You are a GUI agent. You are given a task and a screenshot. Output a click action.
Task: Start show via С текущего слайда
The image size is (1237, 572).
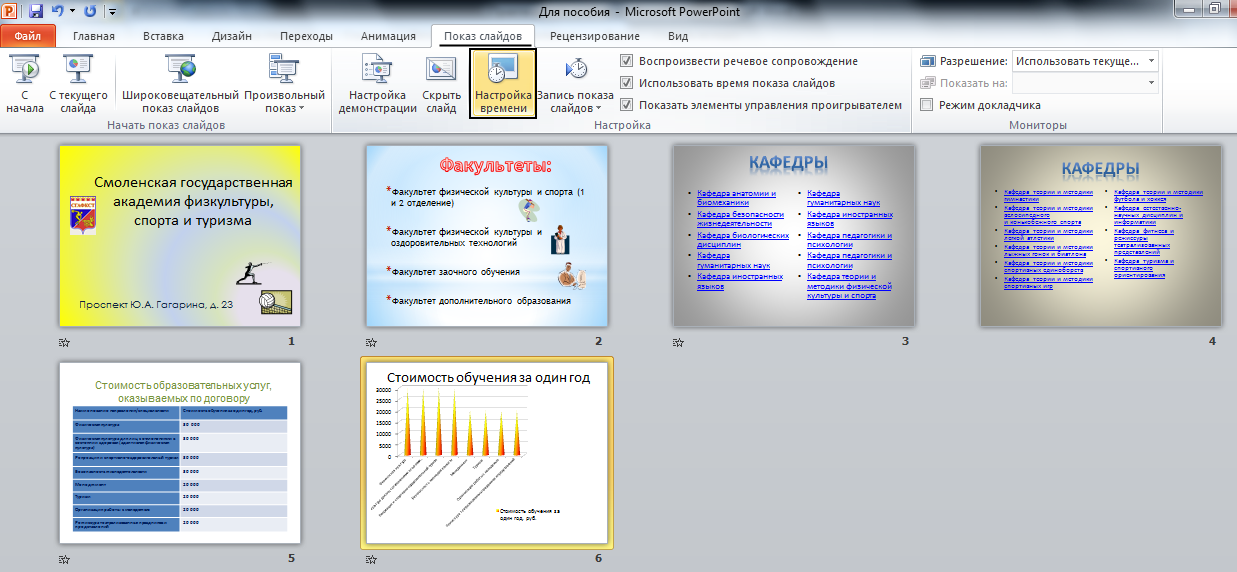78,85
